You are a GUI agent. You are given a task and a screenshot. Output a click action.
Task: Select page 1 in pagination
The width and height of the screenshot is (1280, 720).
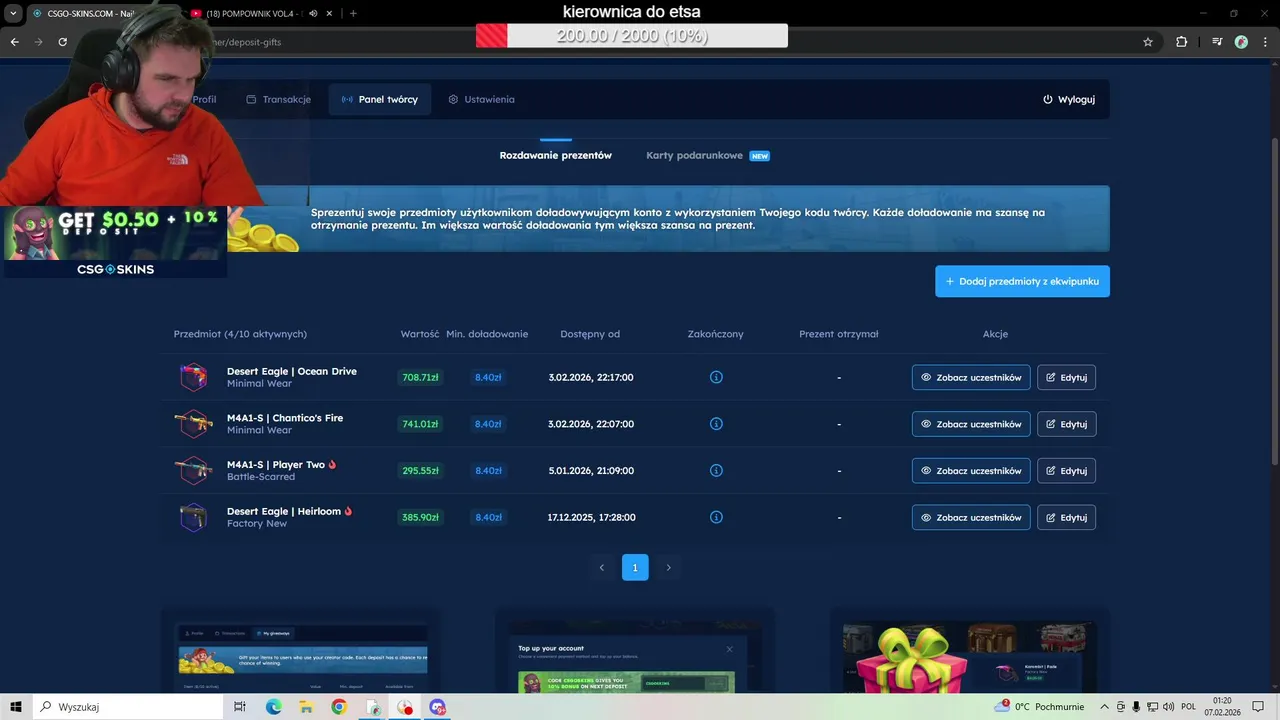[635, 567]
